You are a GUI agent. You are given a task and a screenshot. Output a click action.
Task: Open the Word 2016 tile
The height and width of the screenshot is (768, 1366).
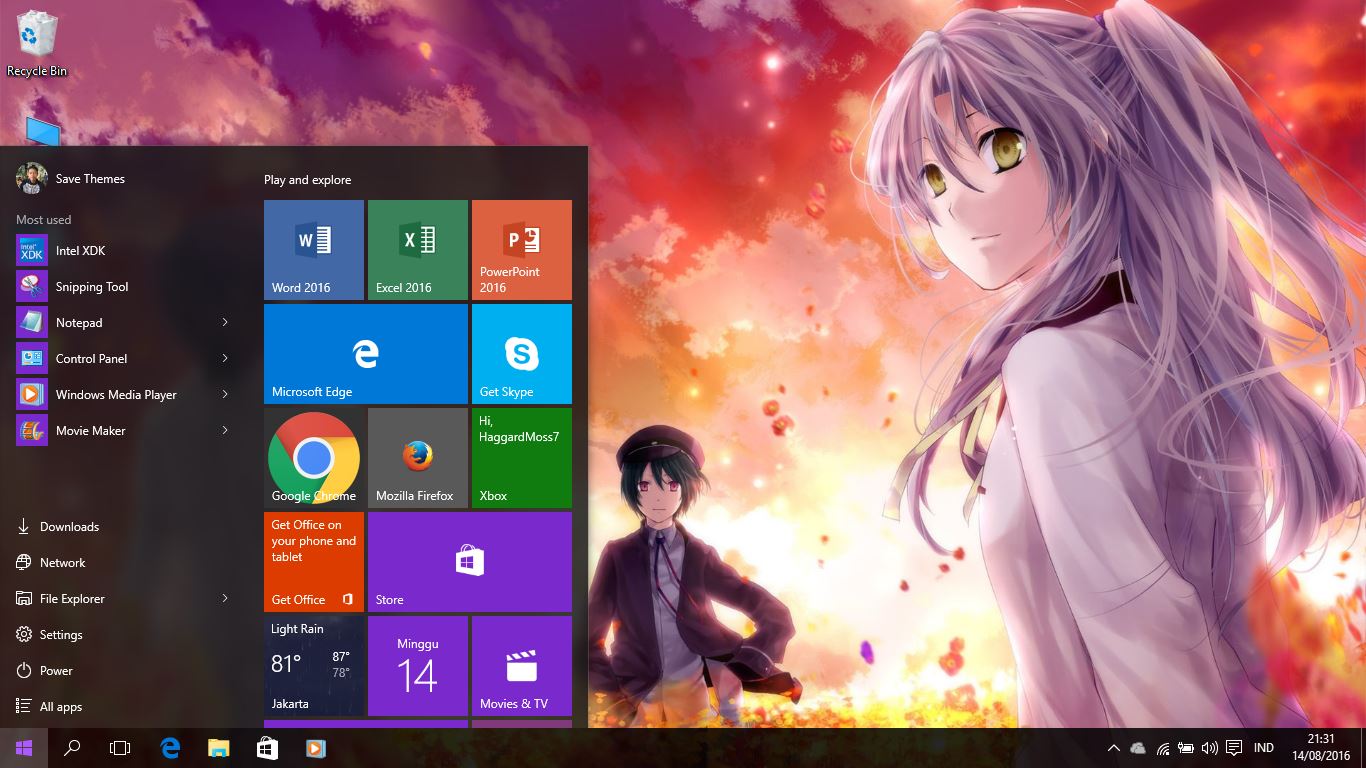[x=314, y=250]
